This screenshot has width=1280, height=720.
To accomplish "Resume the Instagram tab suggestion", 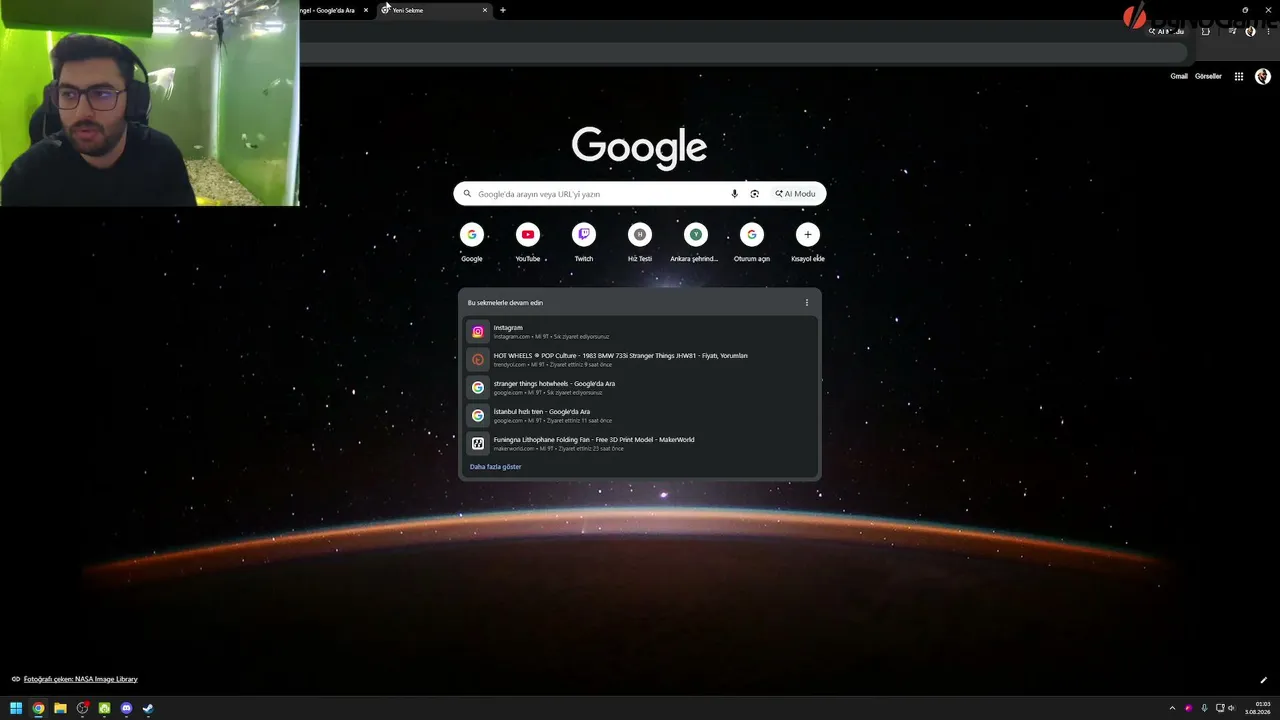I will point(640,331).
